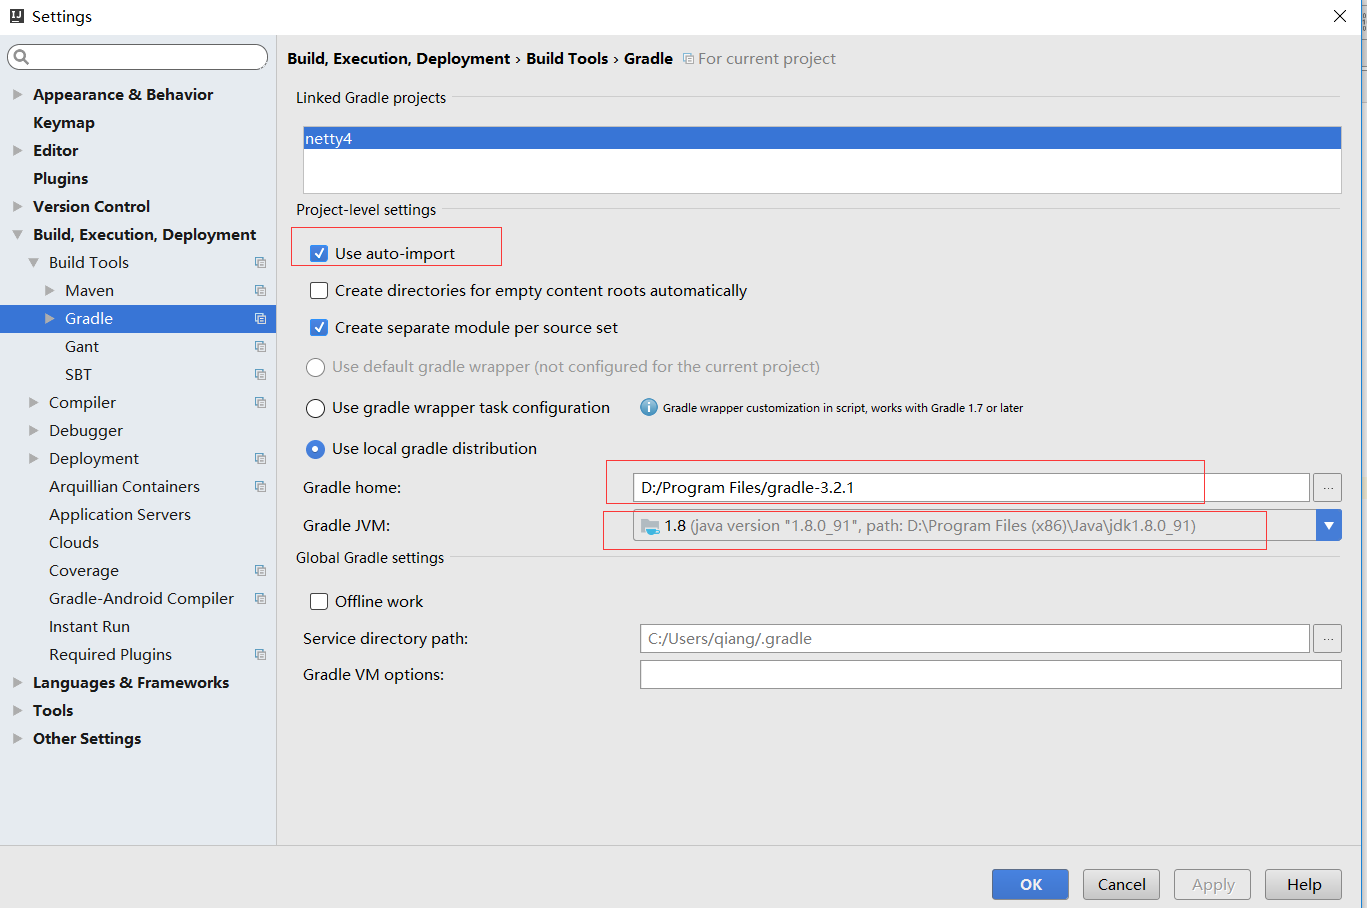Click the project-level icon beside Required Plugins
The width and height of the screenshot is (1367, 908).
point(260,655)
